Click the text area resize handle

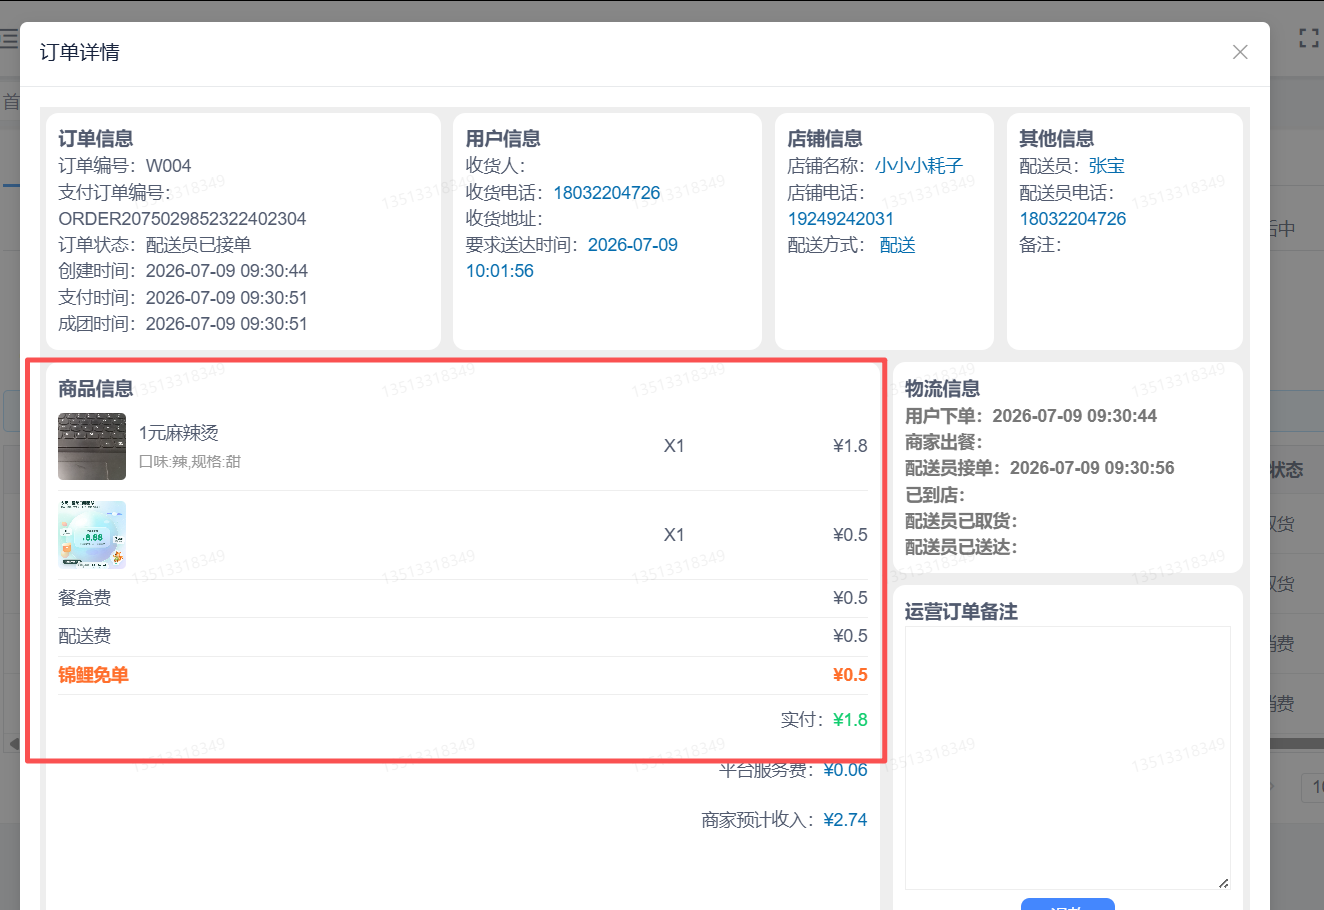point(1224,883)
